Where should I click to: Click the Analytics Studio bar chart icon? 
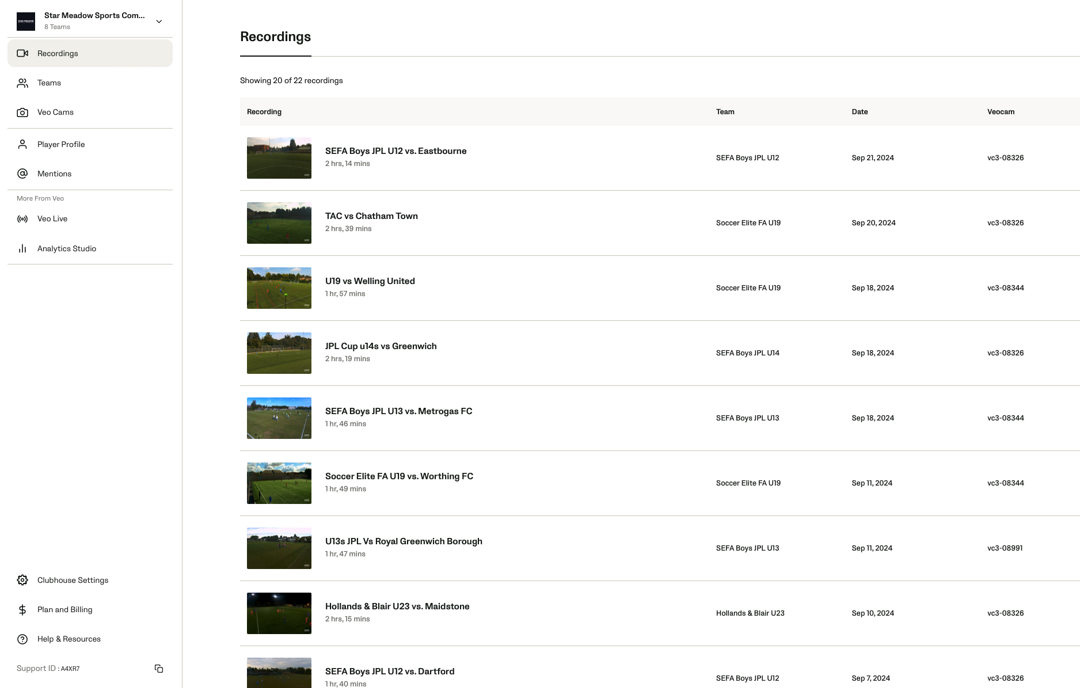[22, 248]
